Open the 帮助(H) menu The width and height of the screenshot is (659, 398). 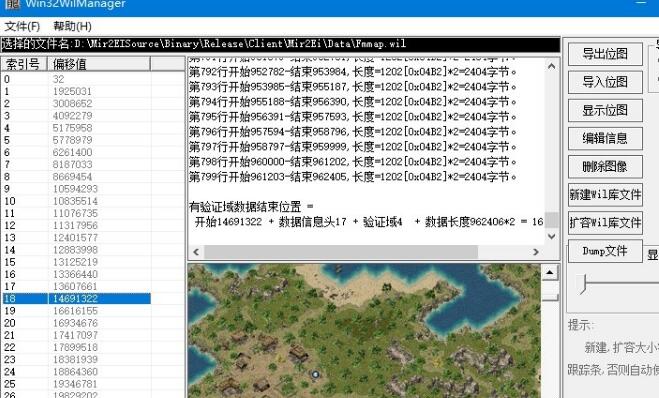(x=72, y=26)
